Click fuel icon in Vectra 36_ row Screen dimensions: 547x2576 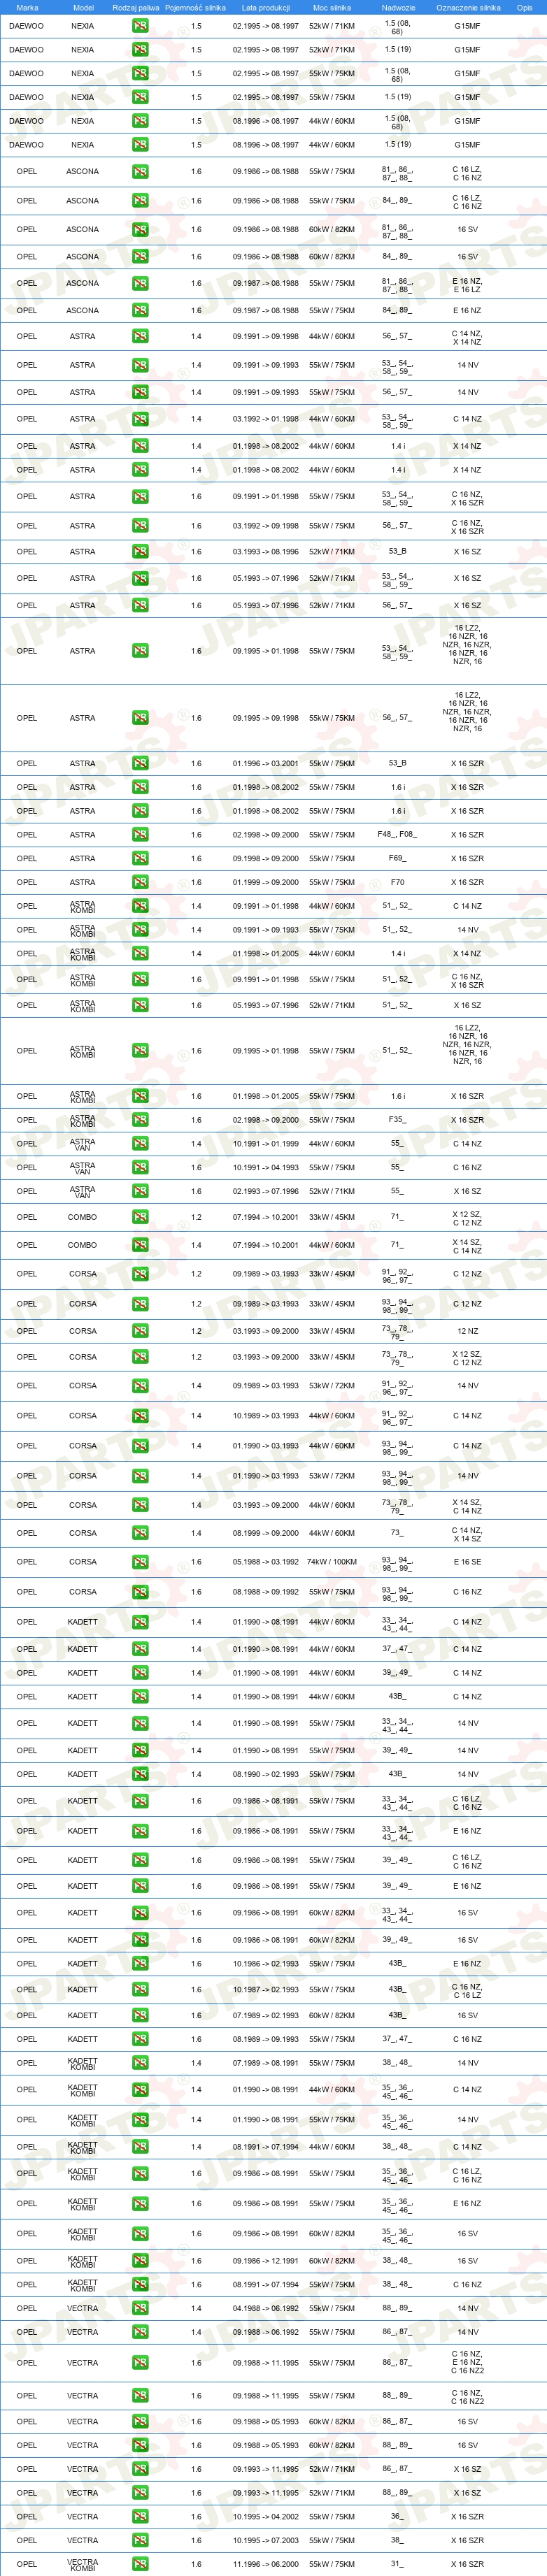[140, 2516]
